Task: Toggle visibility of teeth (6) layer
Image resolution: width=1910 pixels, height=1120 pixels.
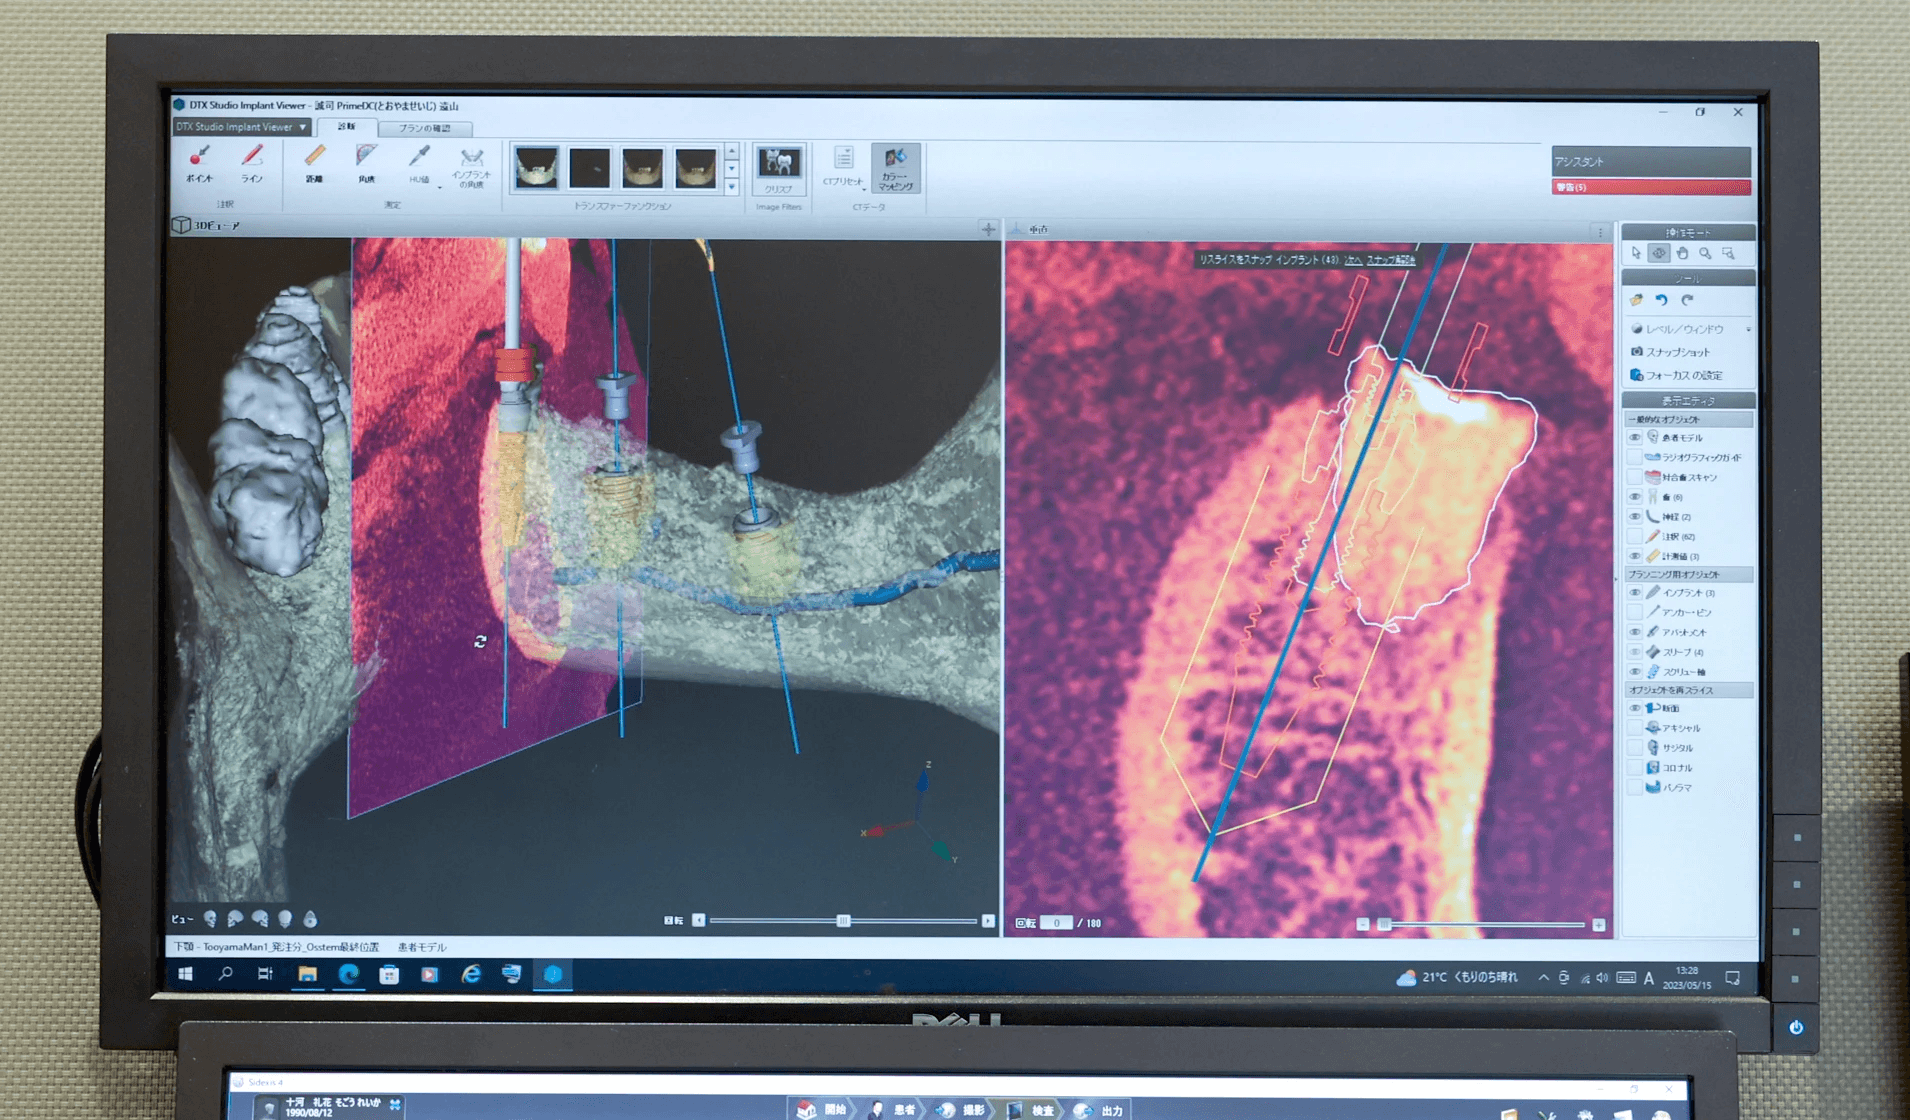Action: (x=1635, y=497)
